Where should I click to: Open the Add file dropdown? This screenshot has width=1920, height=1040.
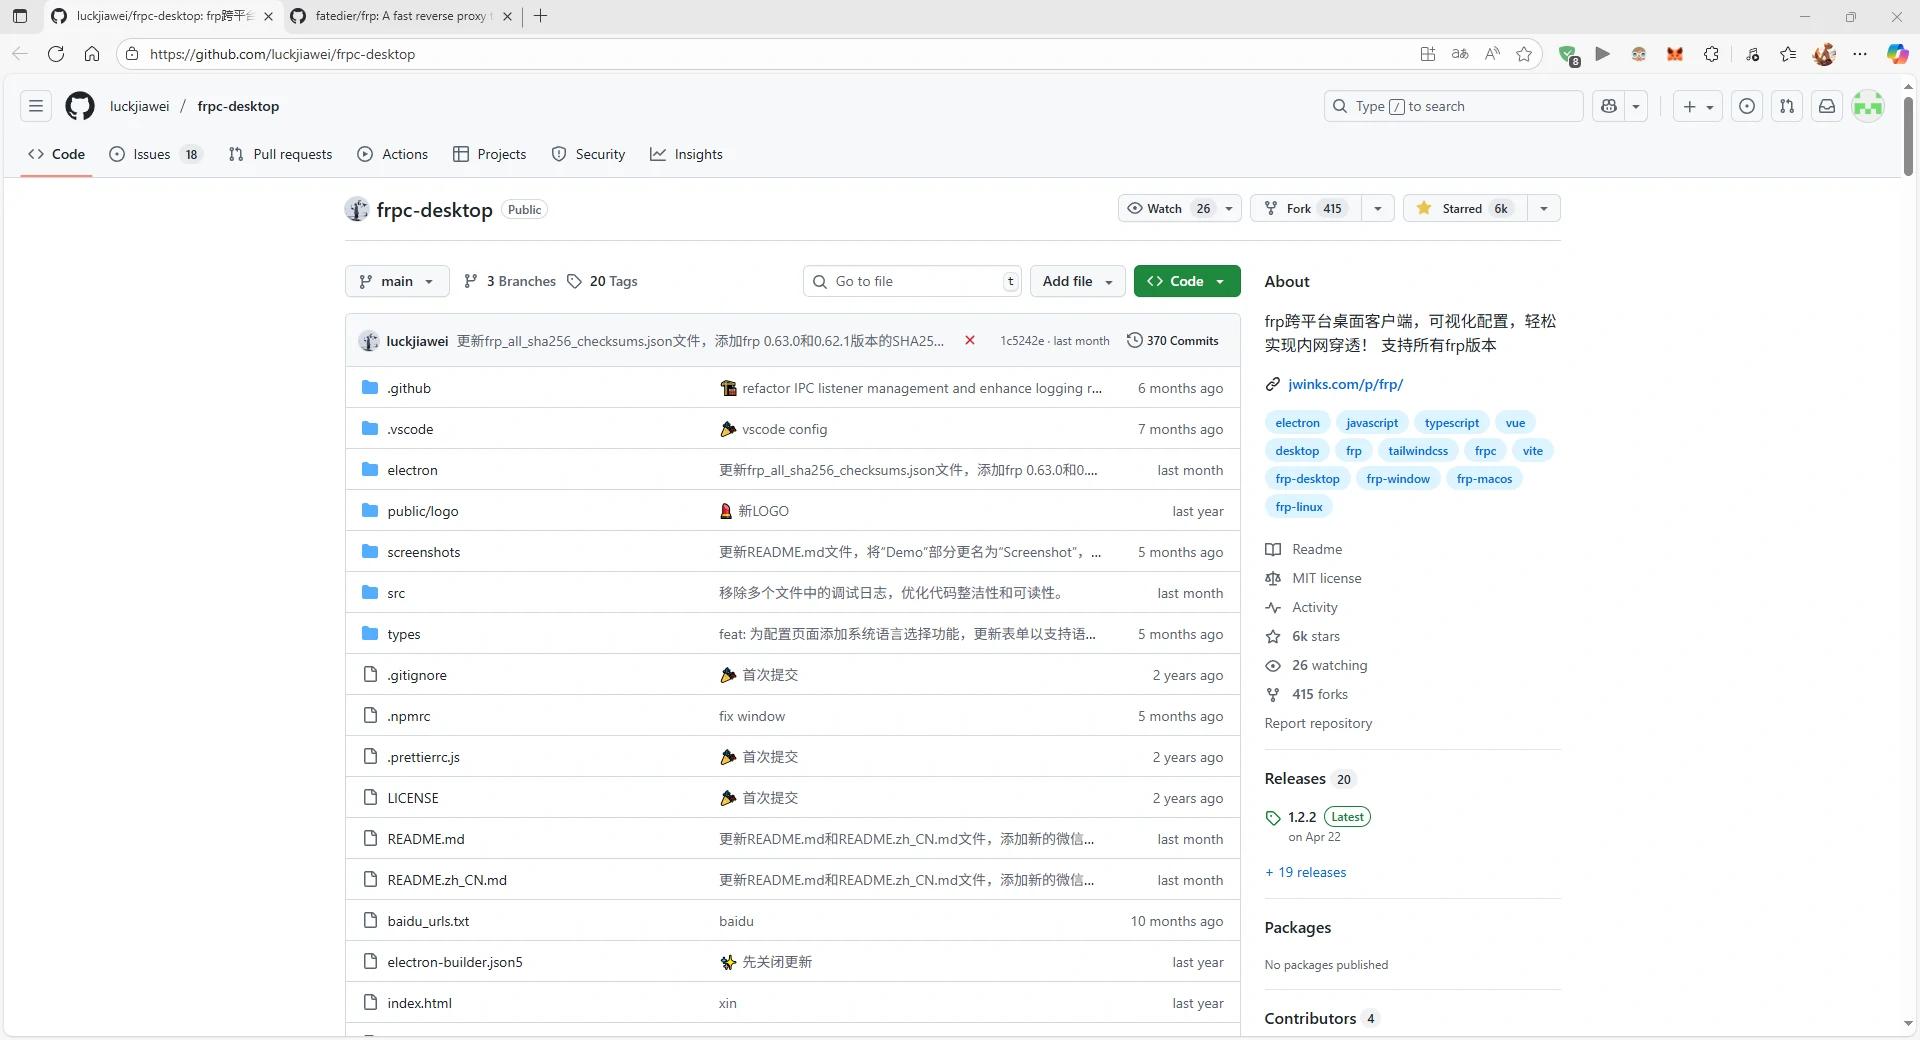[x=1077, y=282]
